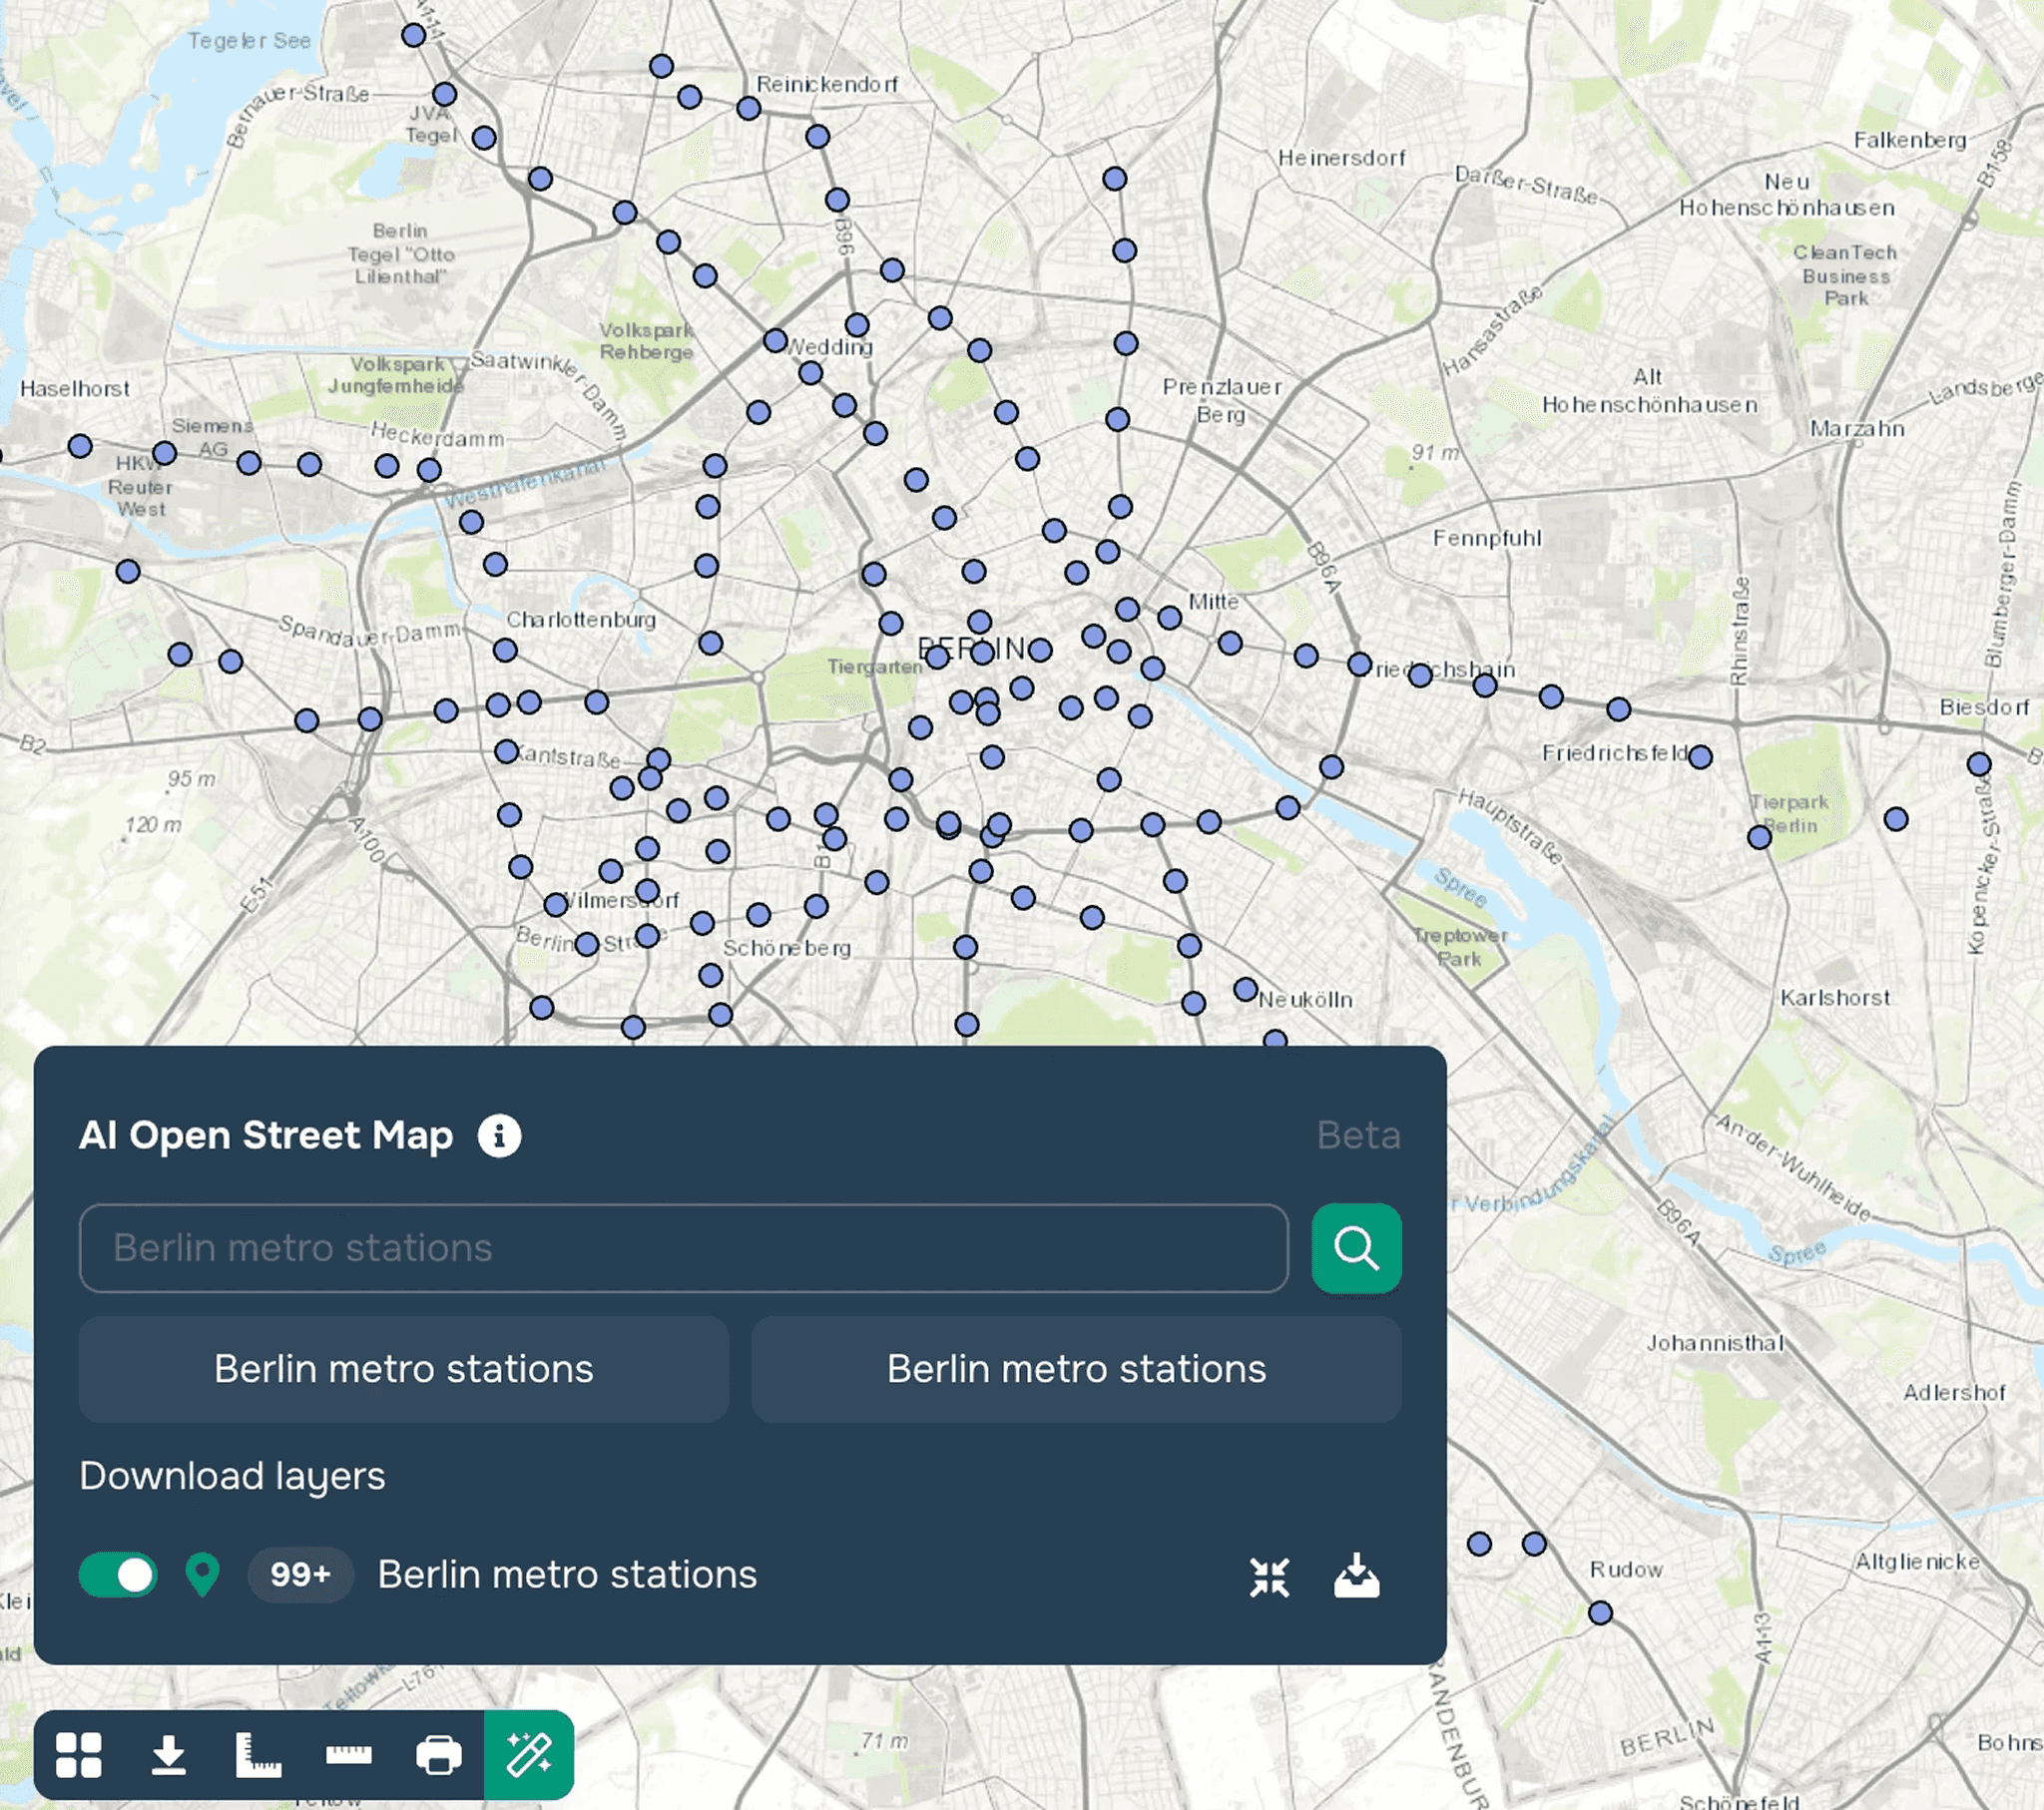
Task: Zoom to the Berlin metro stations layer extent
Action: tap(1269, 1577)
